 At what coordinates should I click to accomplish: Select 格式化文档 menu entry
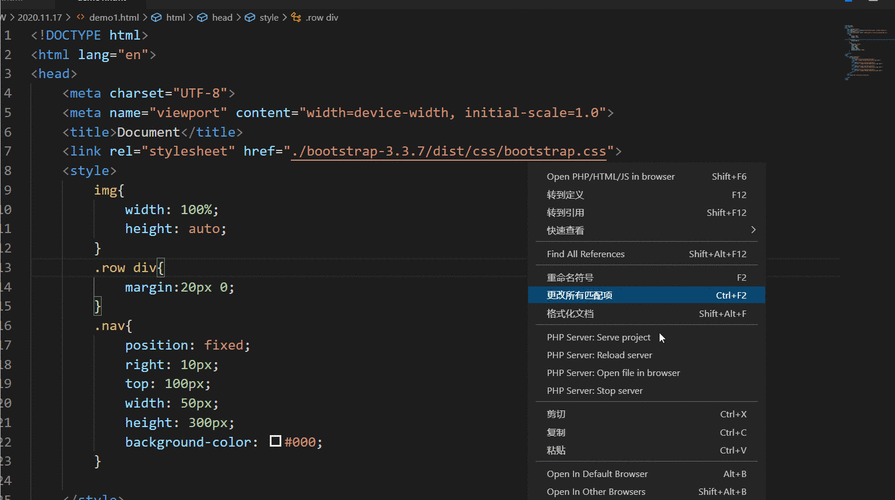(x=646, y=313)
